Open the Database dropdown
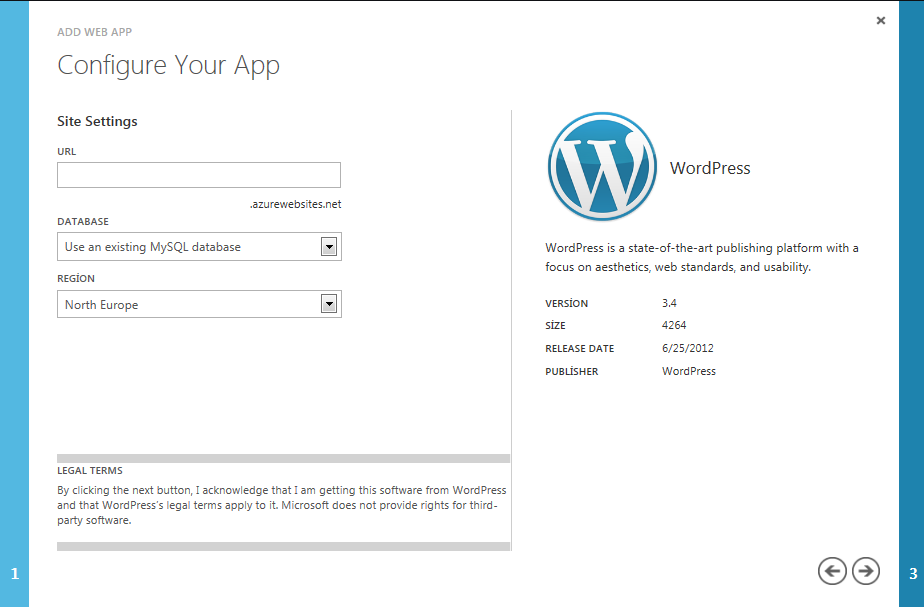This screenshot has width=924, height=607. [x=199, y=246]
